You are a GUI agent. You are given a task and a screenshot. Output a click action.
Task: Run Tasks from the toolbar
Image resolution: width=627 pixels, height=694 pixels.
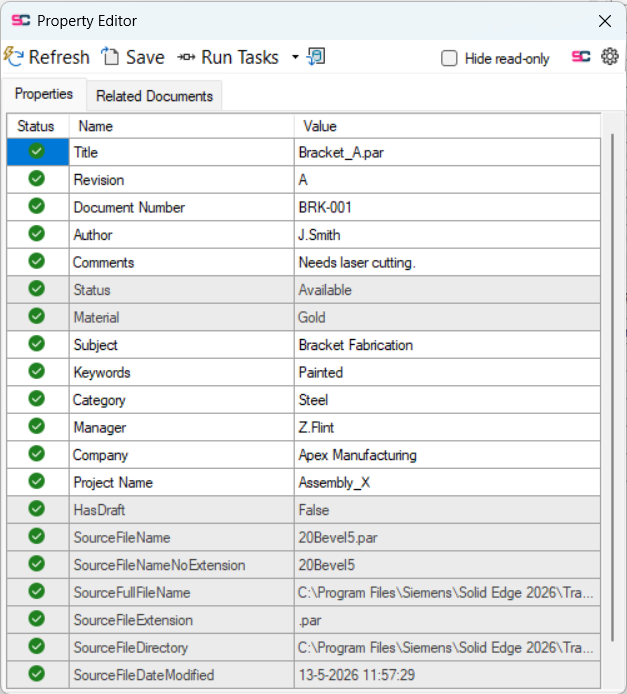click(228, 57)
